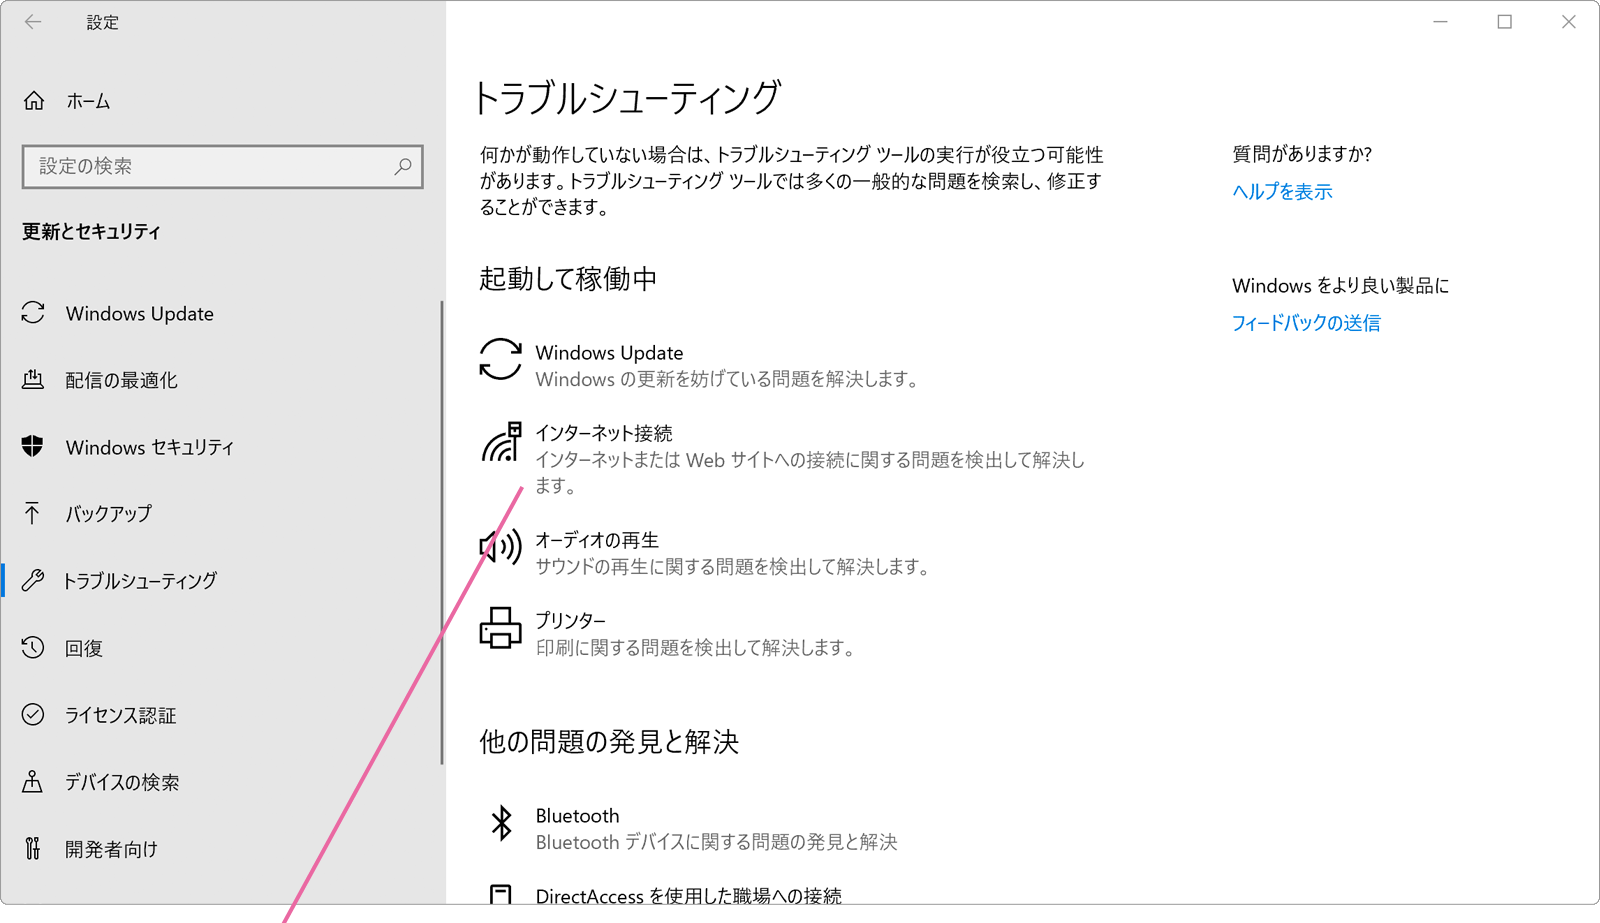Click 印刷に関する問題を検出して解決します description
The height and width of the screenshot is (923, 1600).
coord(698,648)
